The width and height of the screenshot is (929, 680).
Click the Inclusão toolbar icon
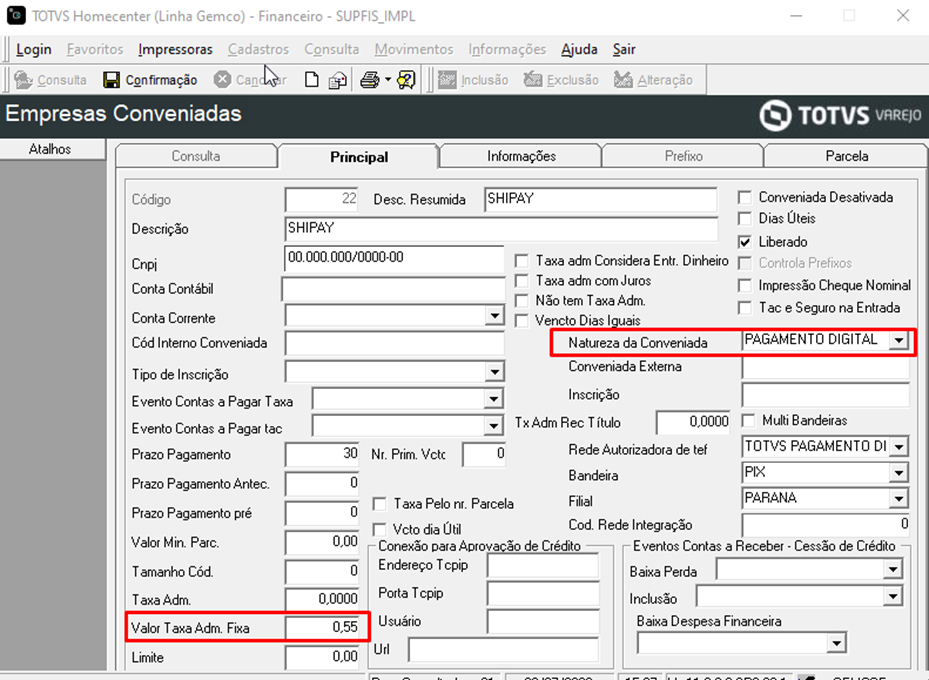point(447,79)
